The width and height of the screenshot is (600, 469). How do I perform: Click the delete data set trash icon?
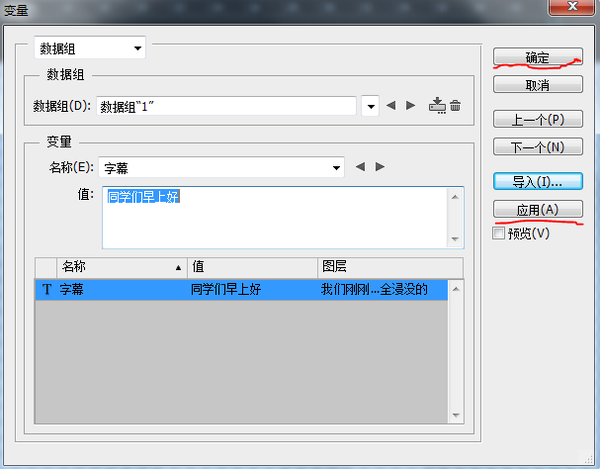pyautogui.click(x=455, y=106)
